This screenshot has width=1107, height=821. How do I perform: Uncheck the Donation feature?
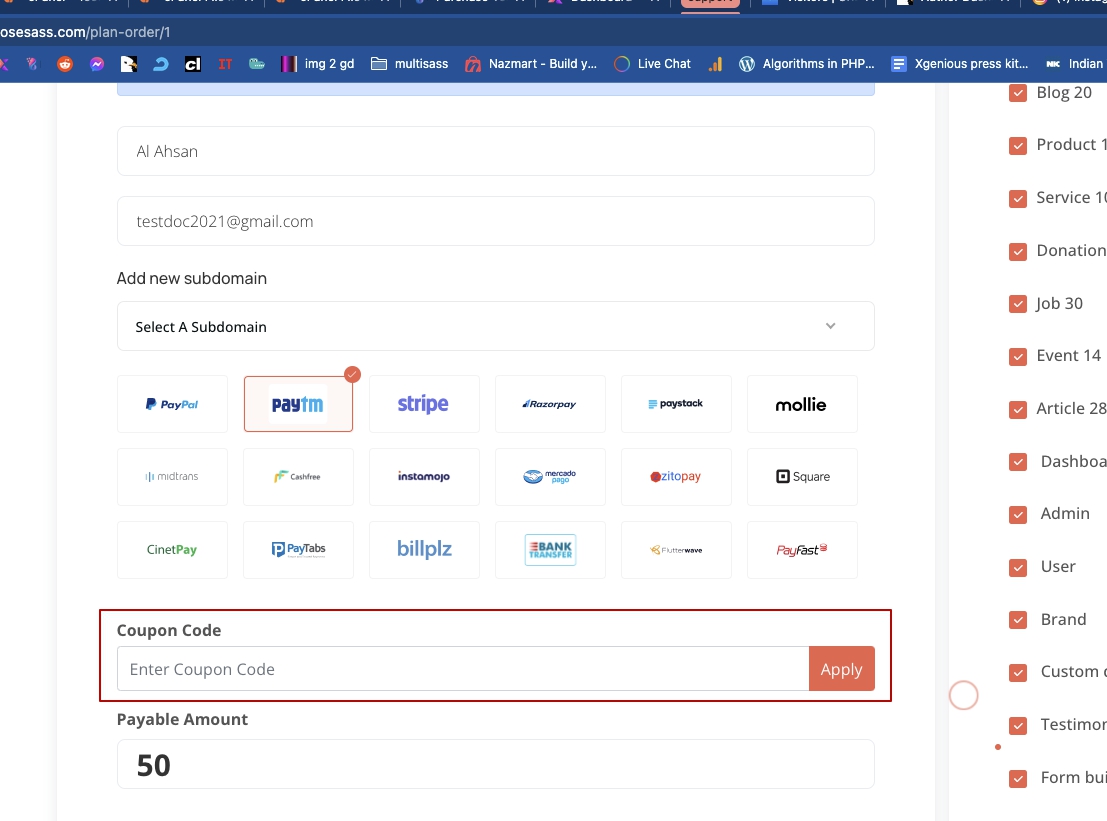(x=1018, y=251)
